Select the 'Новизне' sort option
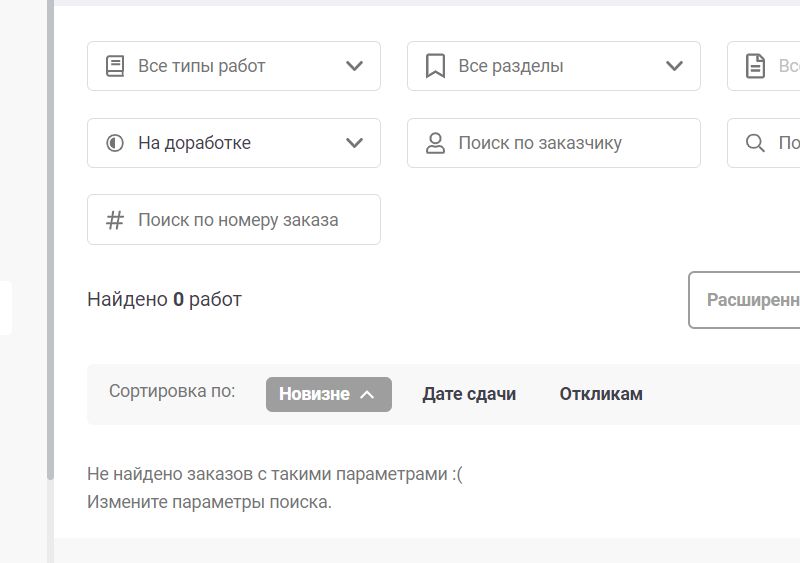The width and height of the screenshot is (800, 563). pyautogui.click(x=314, y=394)
